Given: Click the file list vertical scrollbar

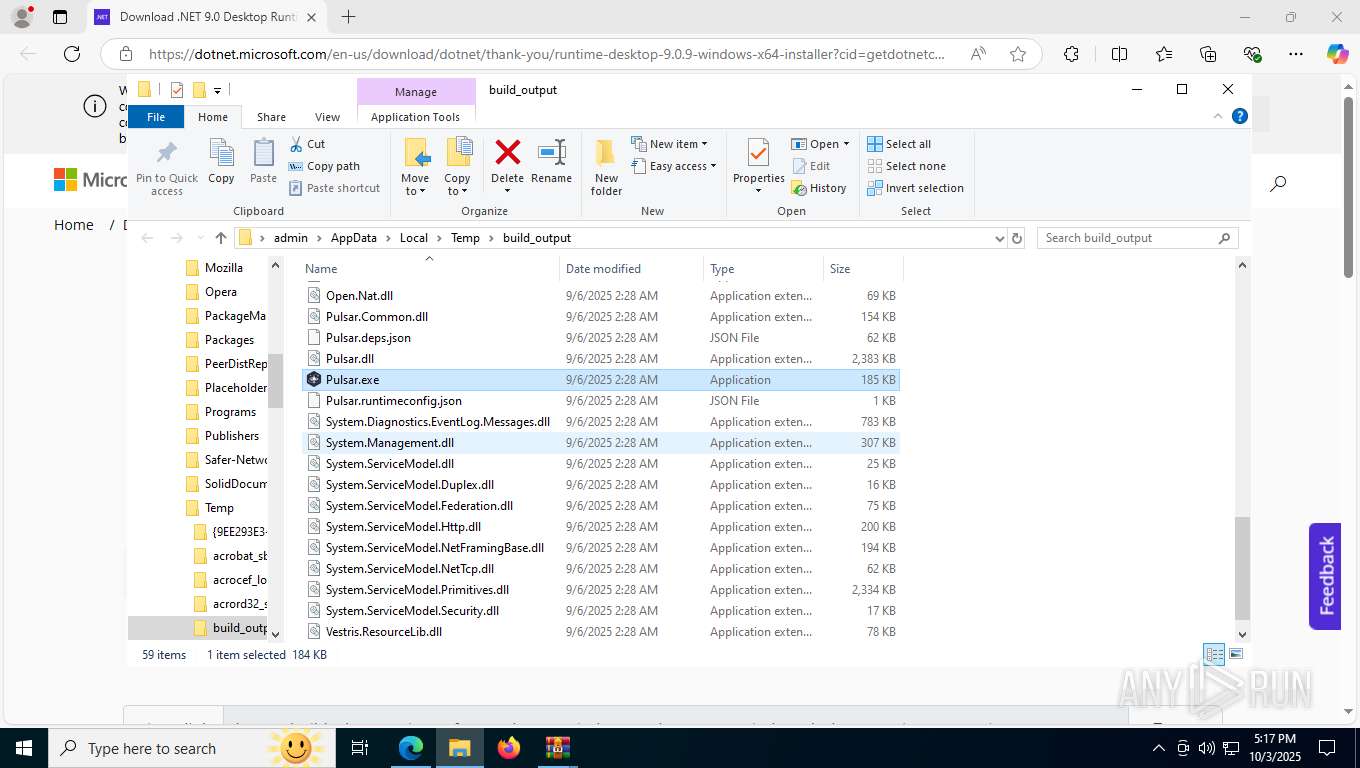Looking at the screenshot, I should (1243, 568).
